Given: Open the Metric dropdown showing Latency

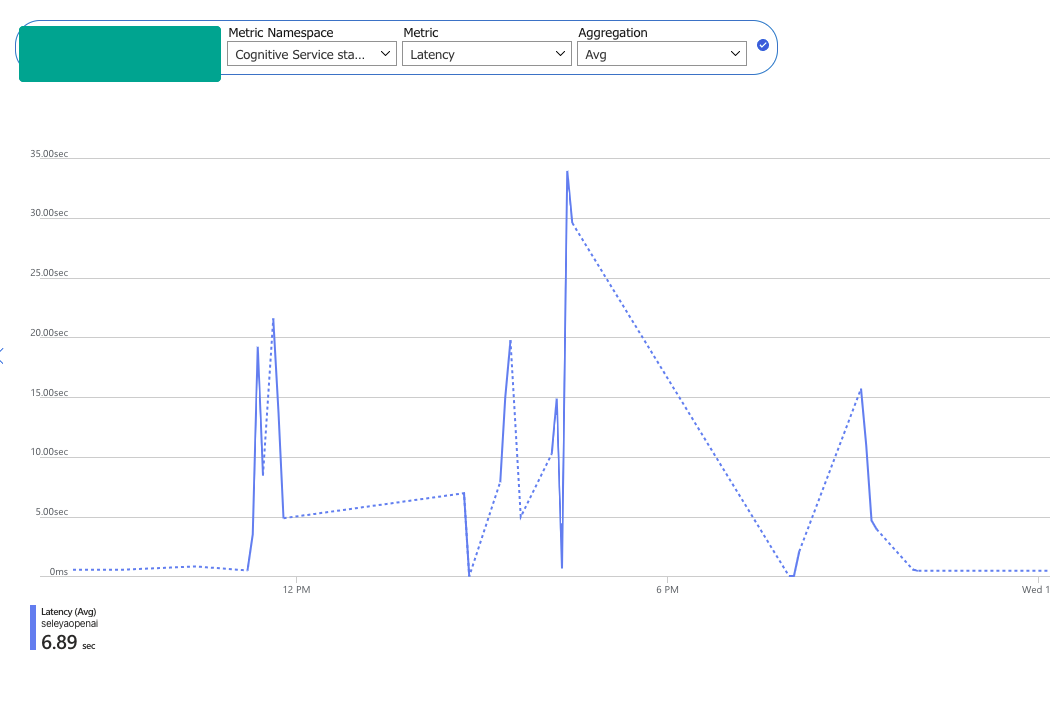Looking at the screenshot, I should pos(486,54).
